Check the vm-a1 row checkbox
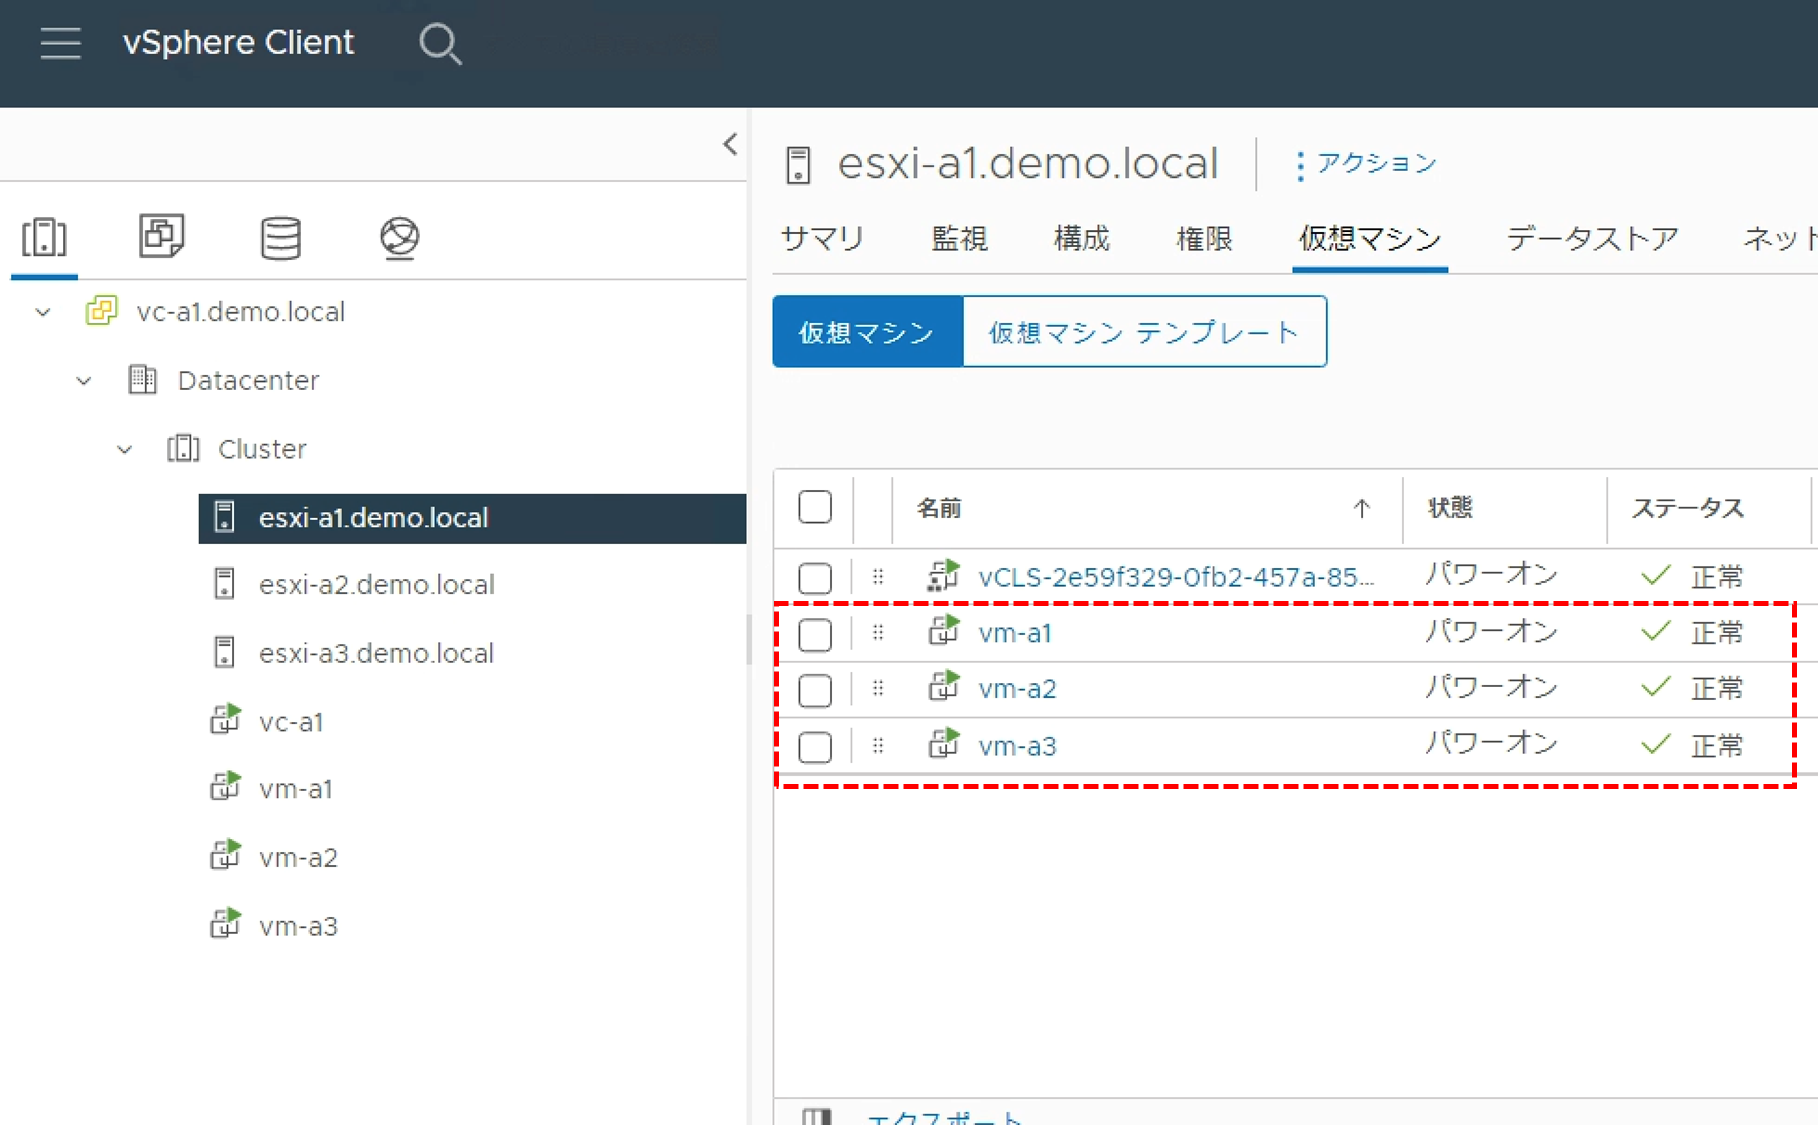 [815, 634]
